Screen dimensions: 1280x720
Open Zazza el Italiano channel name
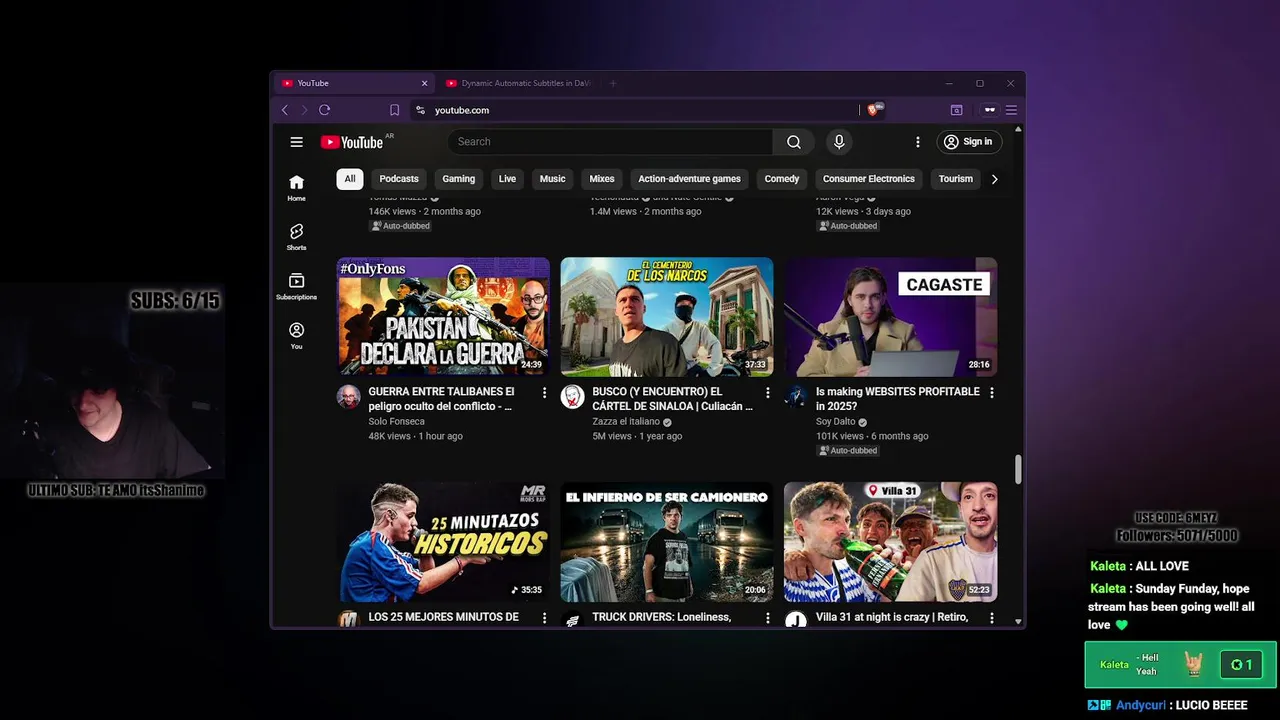(x=626, y=422)
